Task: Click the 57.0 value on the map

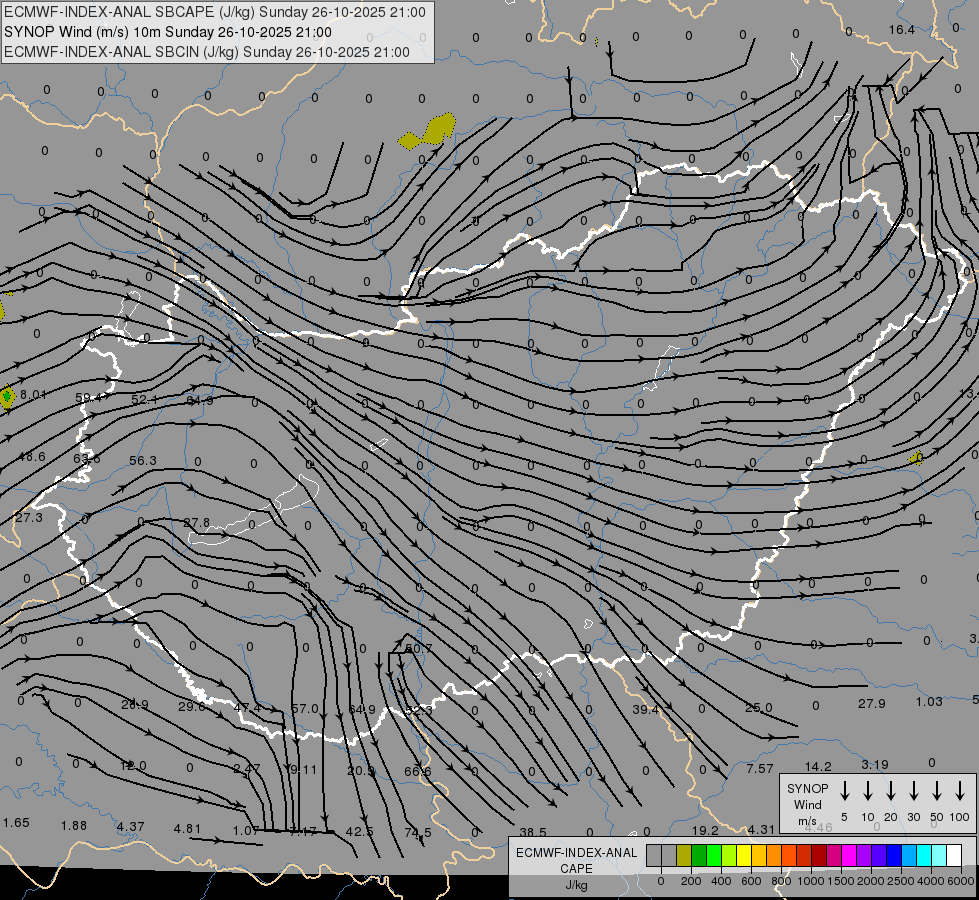Action: coord(305,708)
